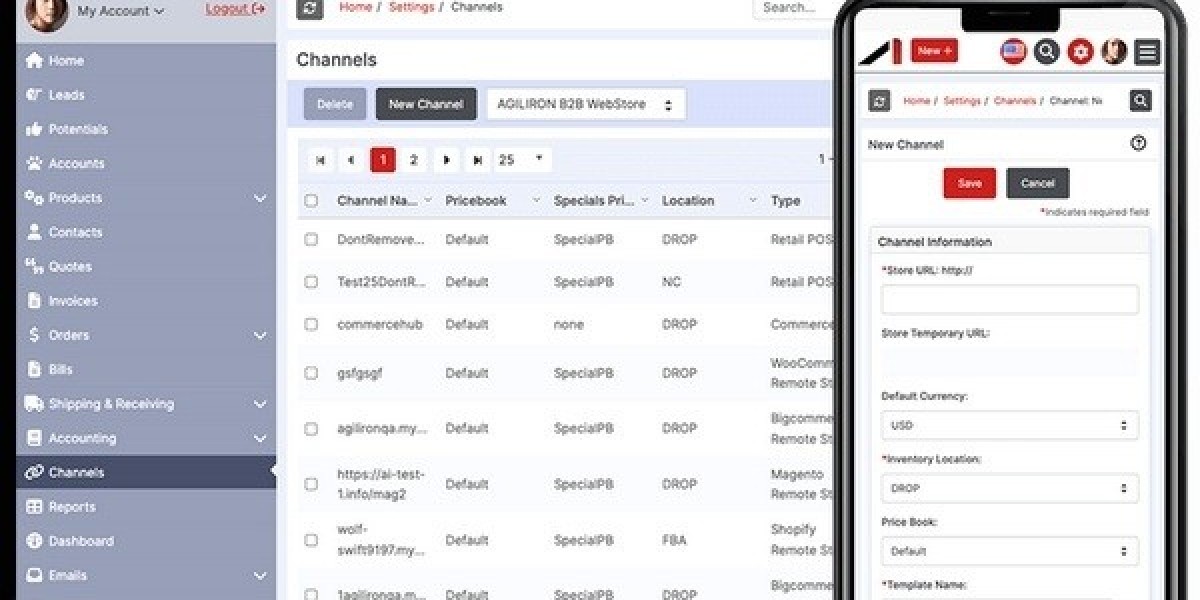Image resolution: width=1200 pixels, height=600 pixels.
Task: Open the hamburger menu on phone
Action: (1147, 51)
